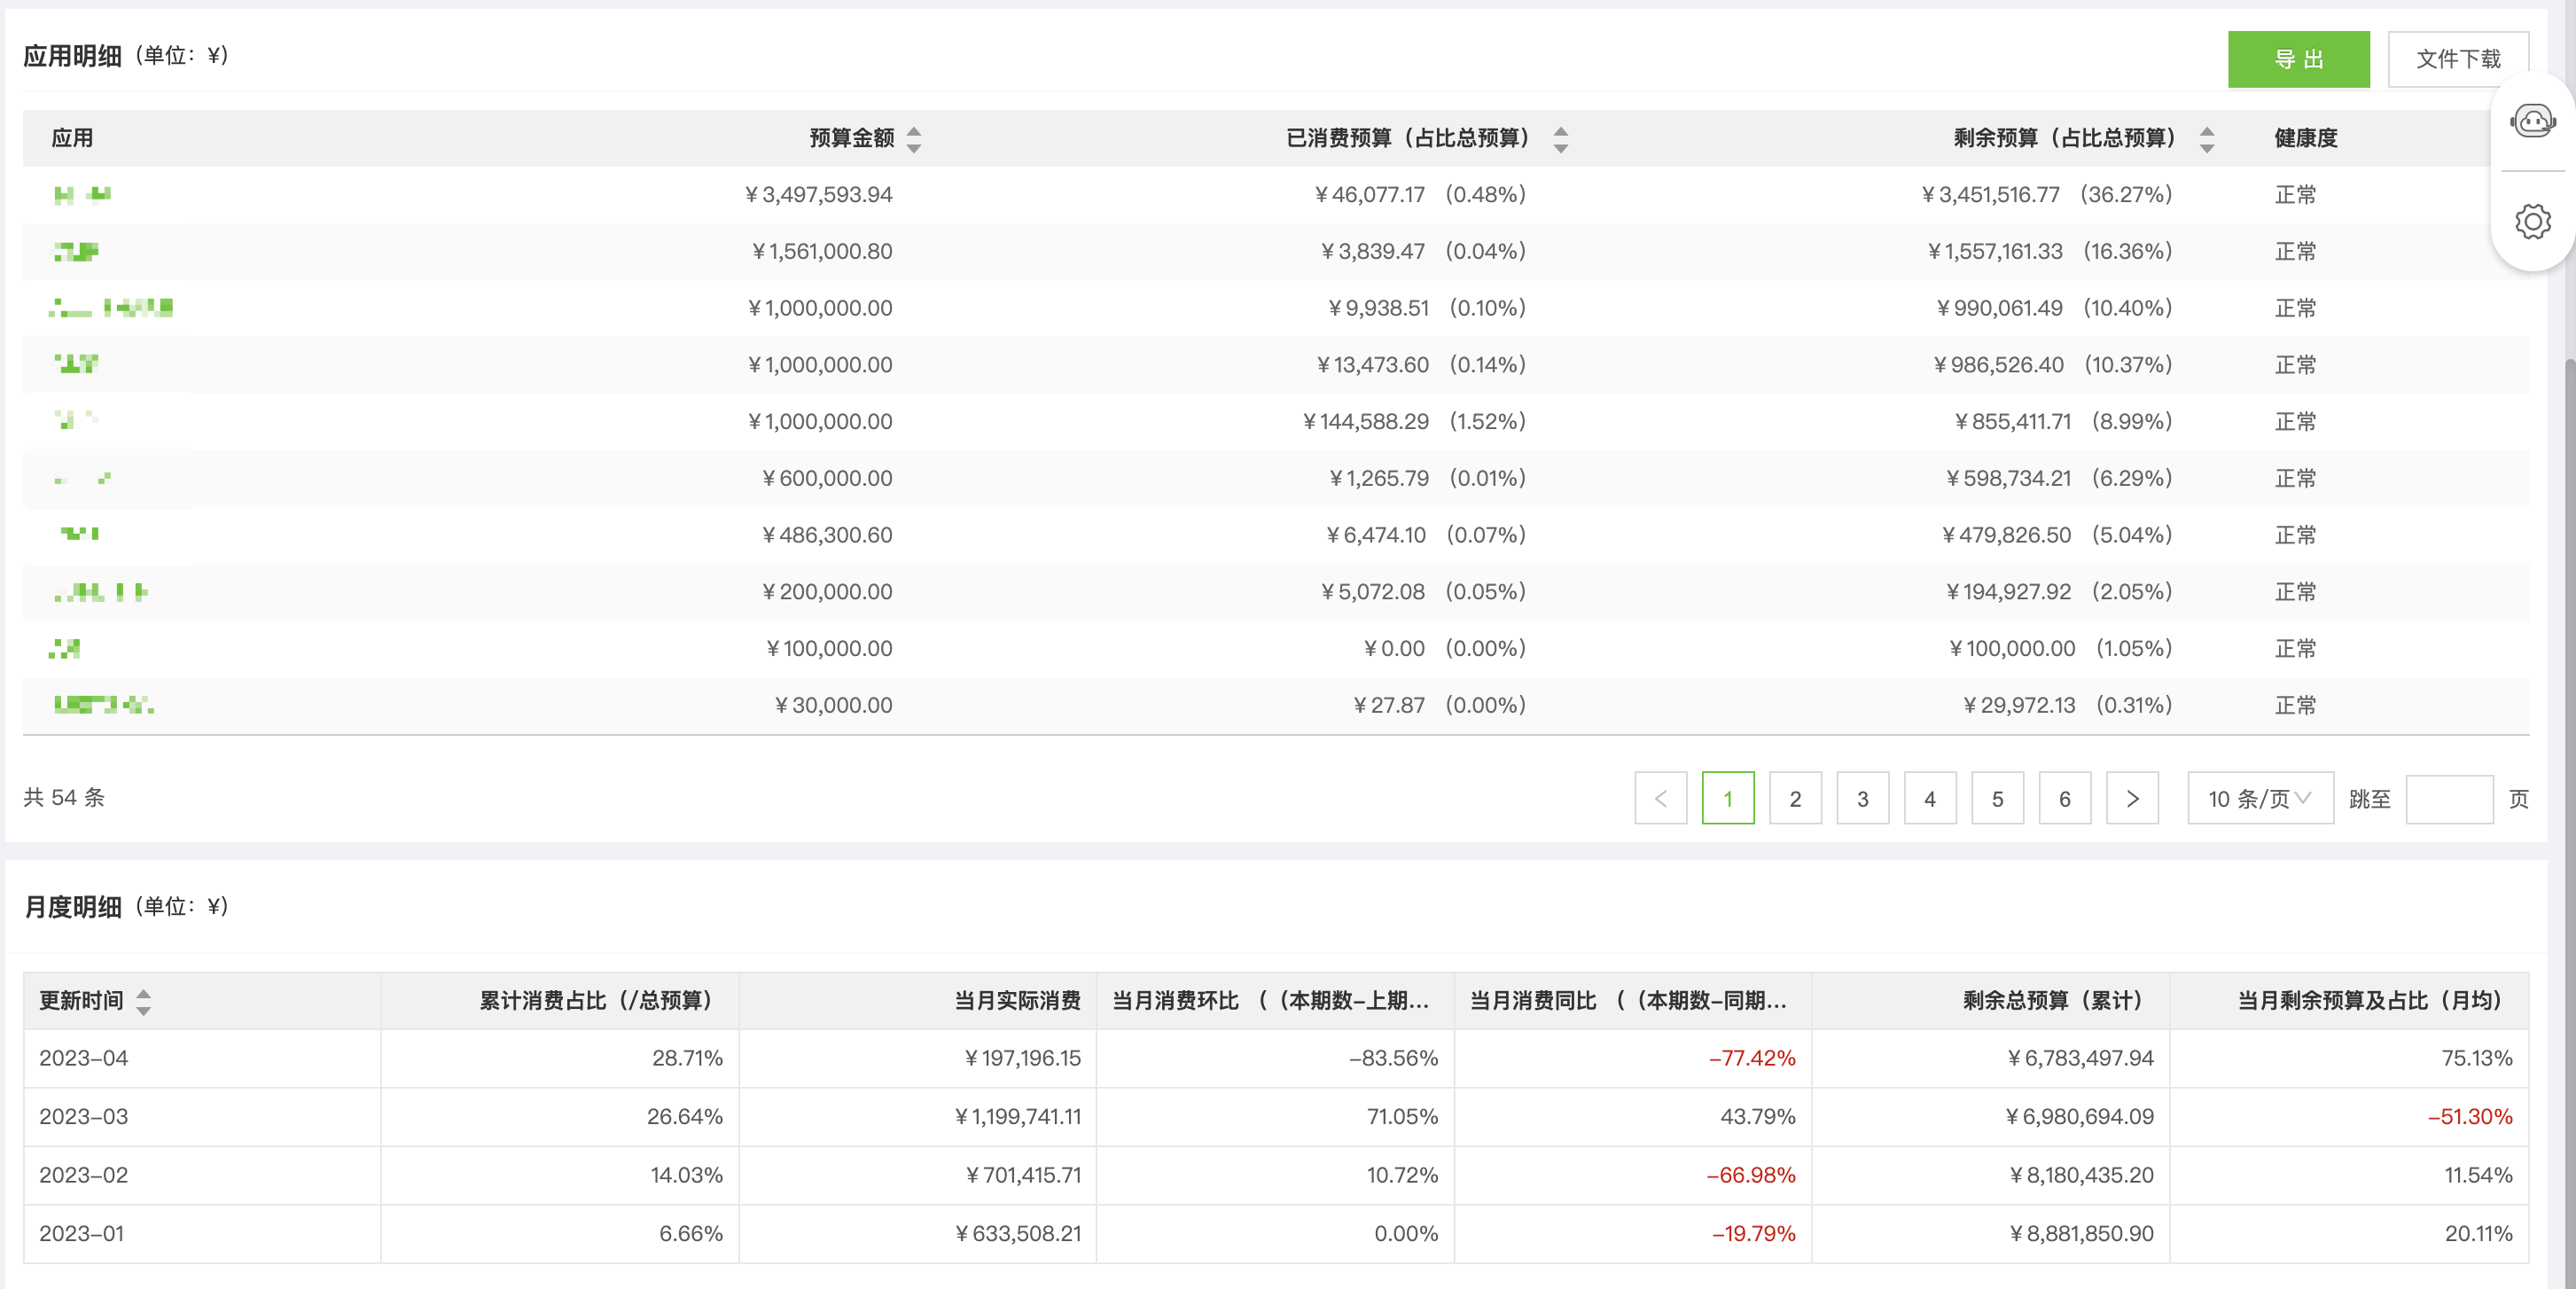Open the settings gear icon
This screenshot has height=1289, width=2576.
[2532, 221]
